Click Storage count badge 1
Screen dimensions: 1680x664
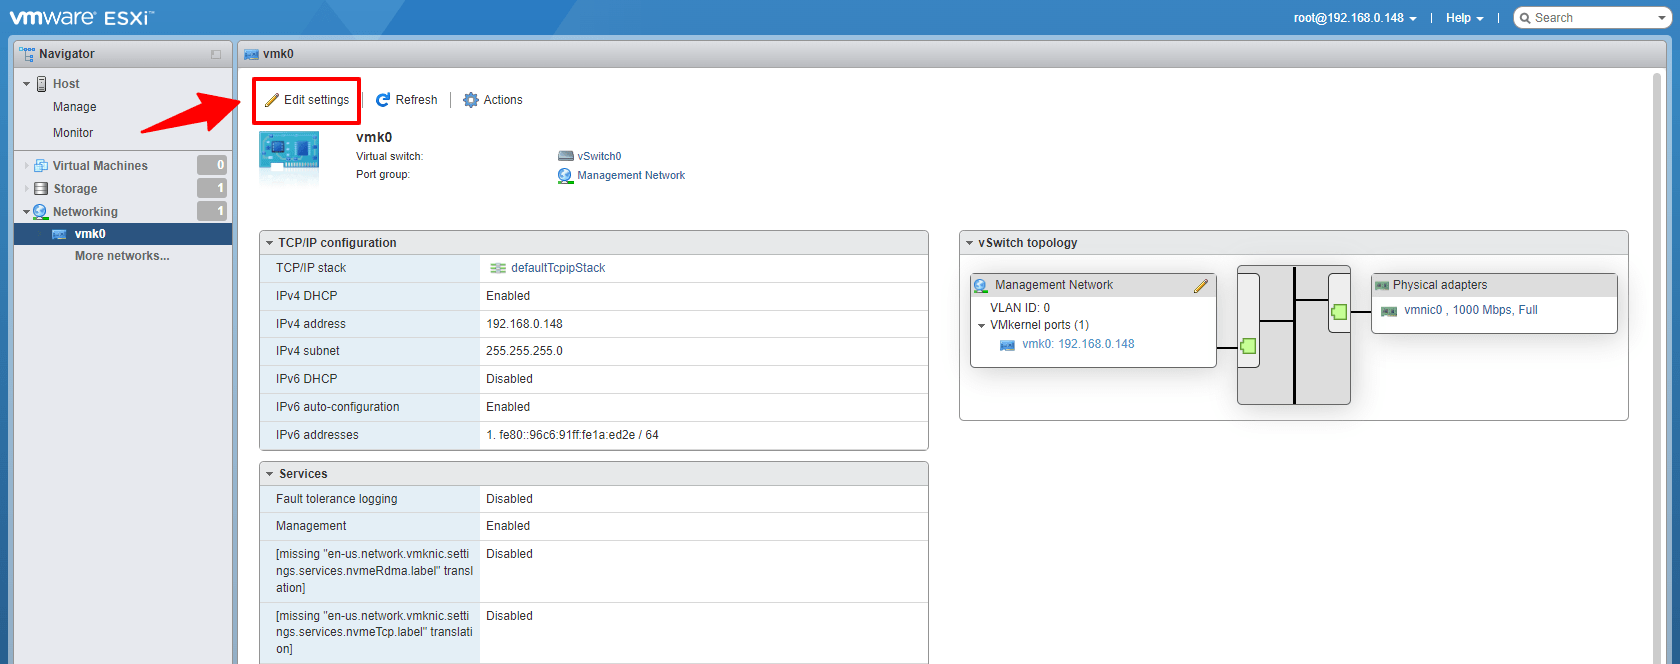coord(212,188)
